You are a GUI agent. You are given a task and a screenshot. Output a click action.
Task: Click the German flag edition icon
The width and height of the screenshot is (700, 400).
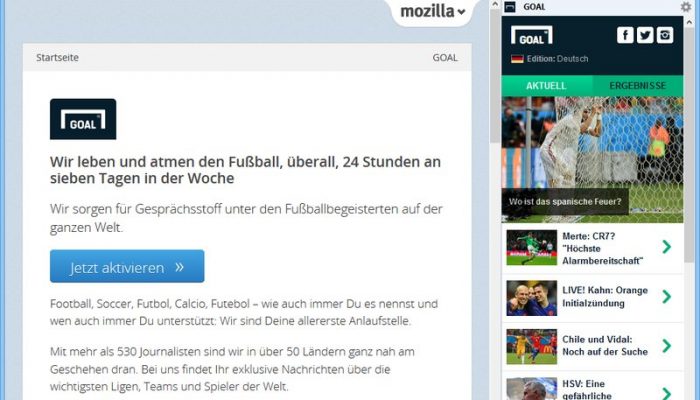point(517,59)
